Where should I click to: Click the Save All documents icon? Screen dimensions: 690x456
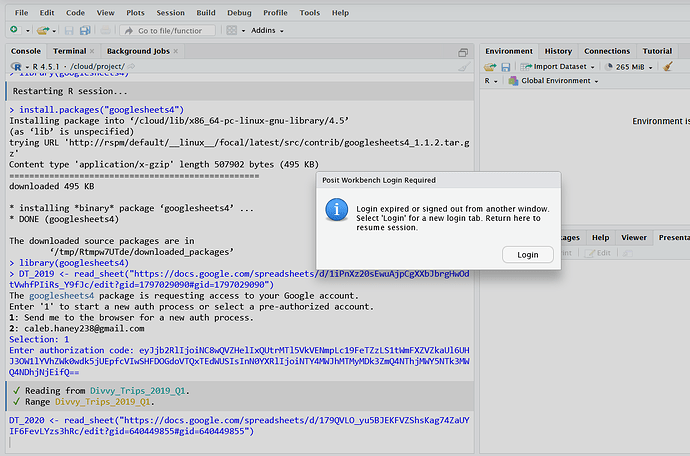coord(83,31)
